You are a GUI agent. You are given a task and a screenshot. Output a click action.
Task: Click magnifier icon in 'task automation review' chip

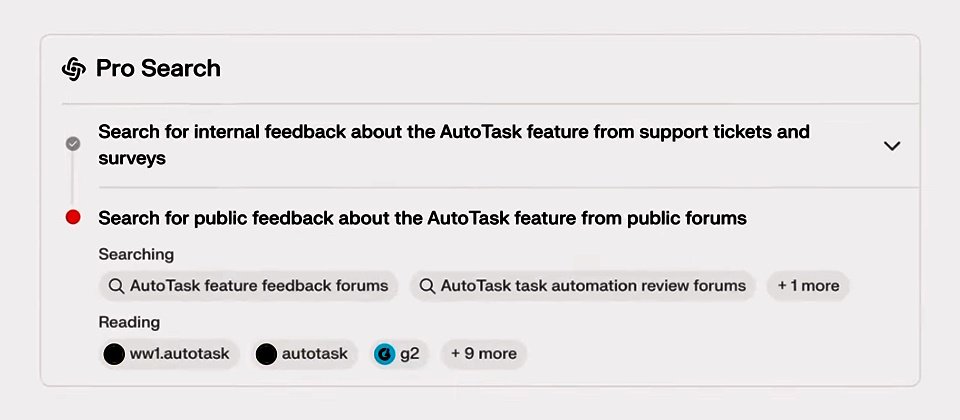pos(427,286)
